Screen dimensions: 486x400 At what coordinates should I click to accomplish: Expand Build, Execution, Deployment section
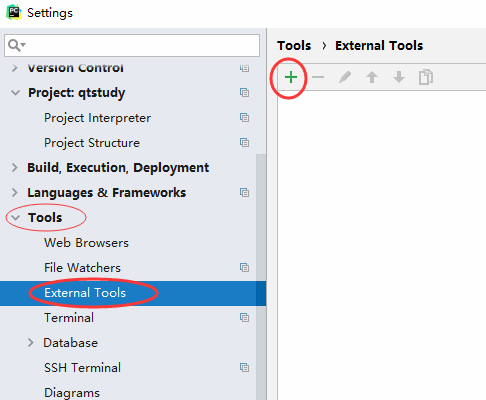[x=15, y=167]
